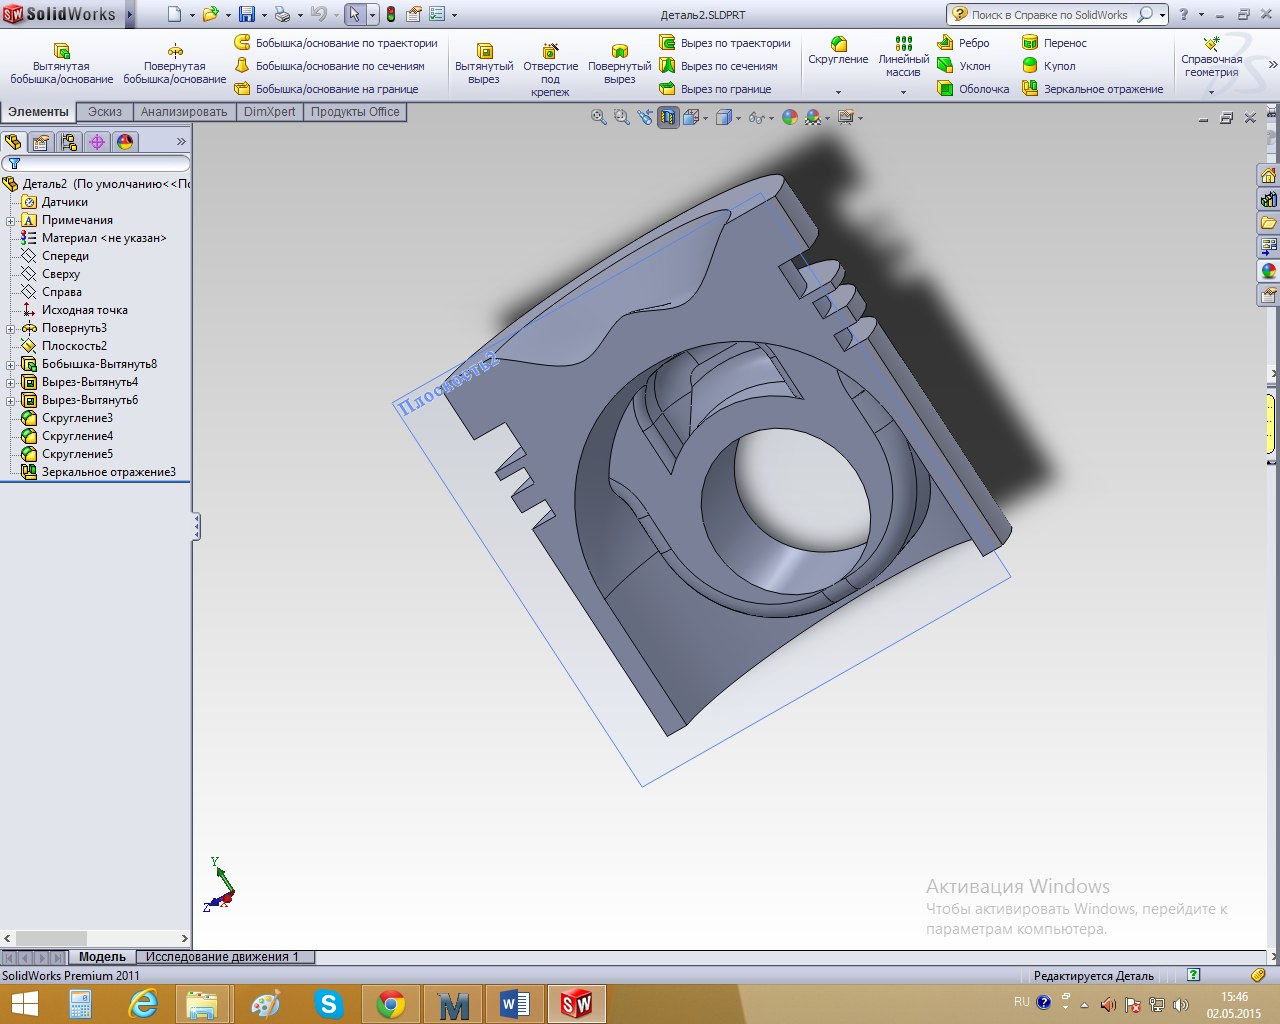Toggle the Section View button
This screenshot has width=1280, height=1024.
[x=668, y=117]
